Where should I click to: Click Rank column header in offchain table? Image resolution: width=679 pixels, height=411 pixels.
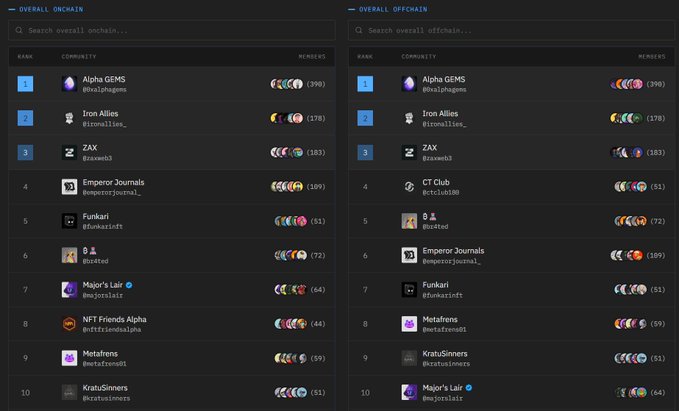[365, 57]
